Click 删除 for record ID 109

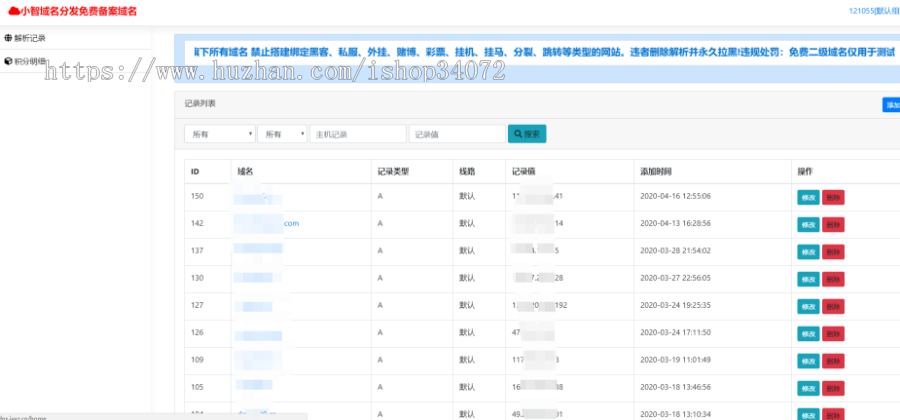coord(833,361)
